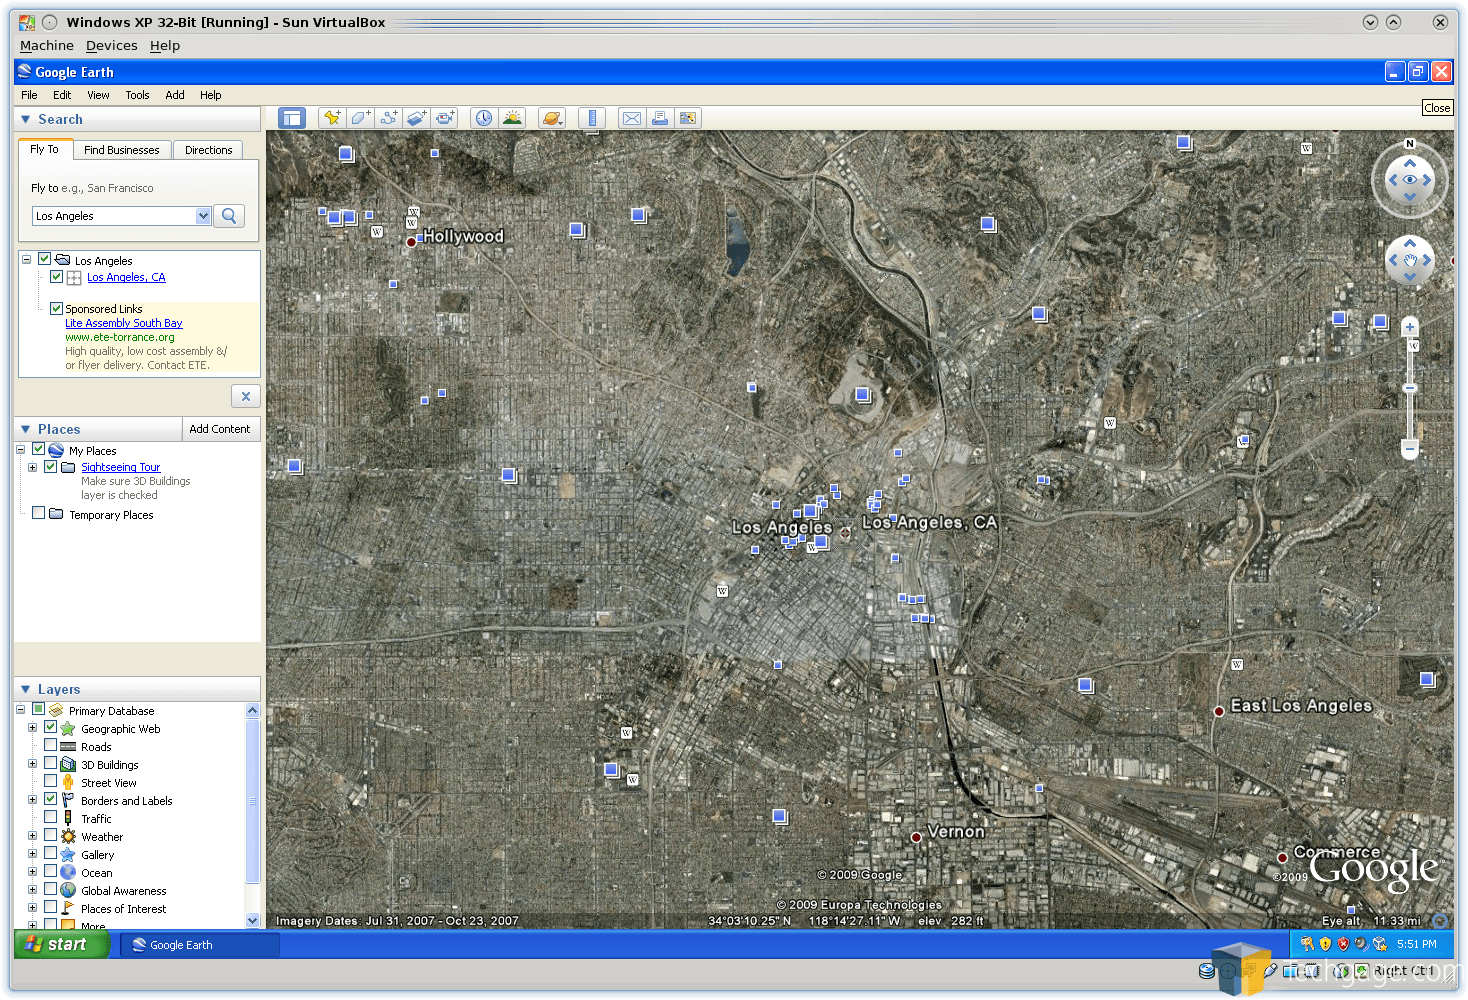Check the Temporary Places checkbox
Screen dimensions: 1468x1000
38,513
